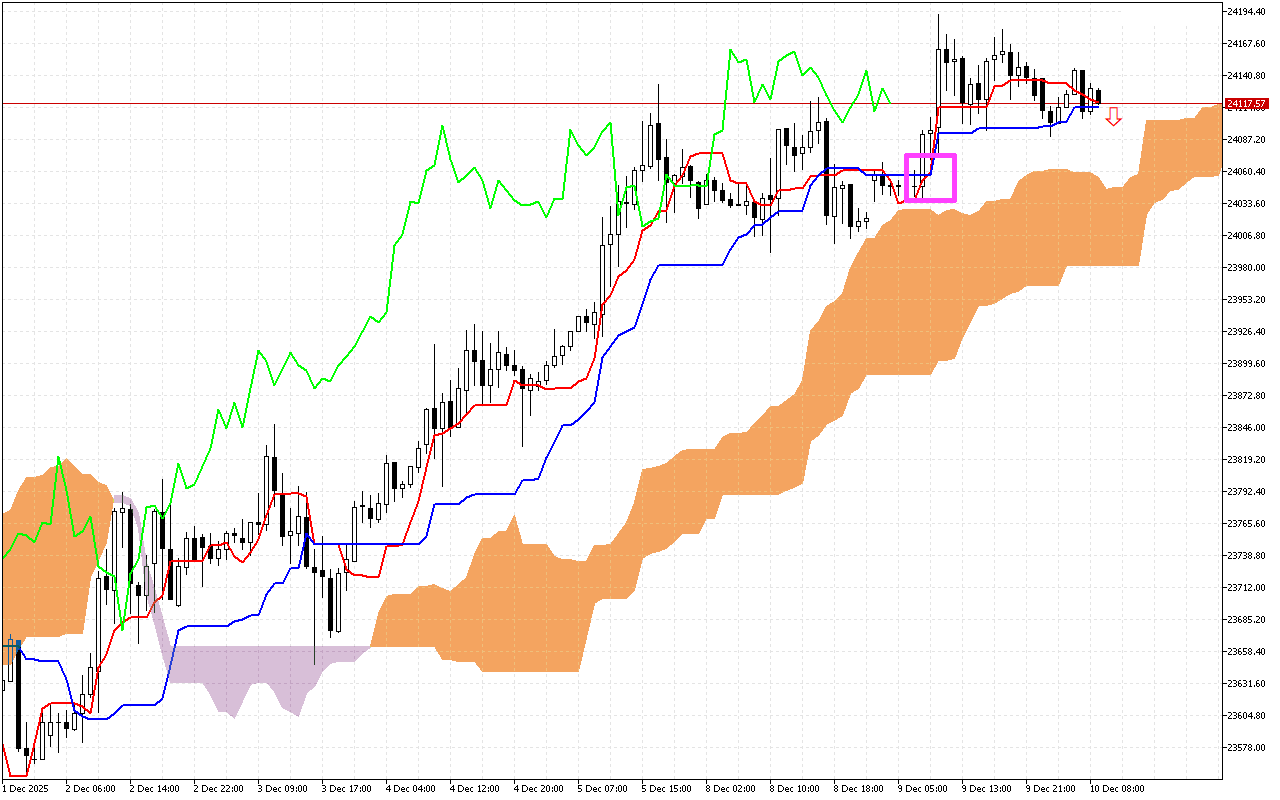Click the 24194.40 price axis label
The width and height of the screenshot is (1280, 800).
tap(1246, 11)
